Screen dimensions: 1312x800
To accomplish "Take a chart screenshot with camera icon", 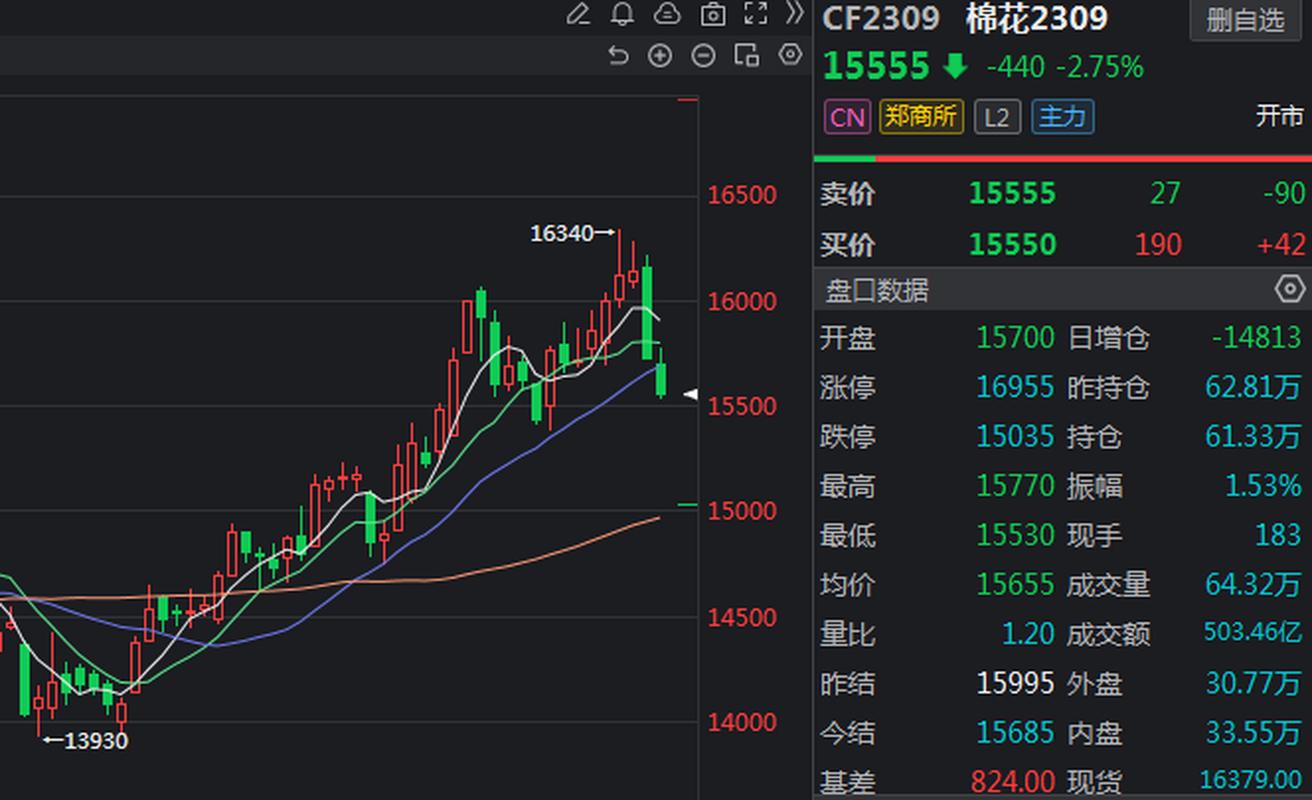I will [712, 14].
